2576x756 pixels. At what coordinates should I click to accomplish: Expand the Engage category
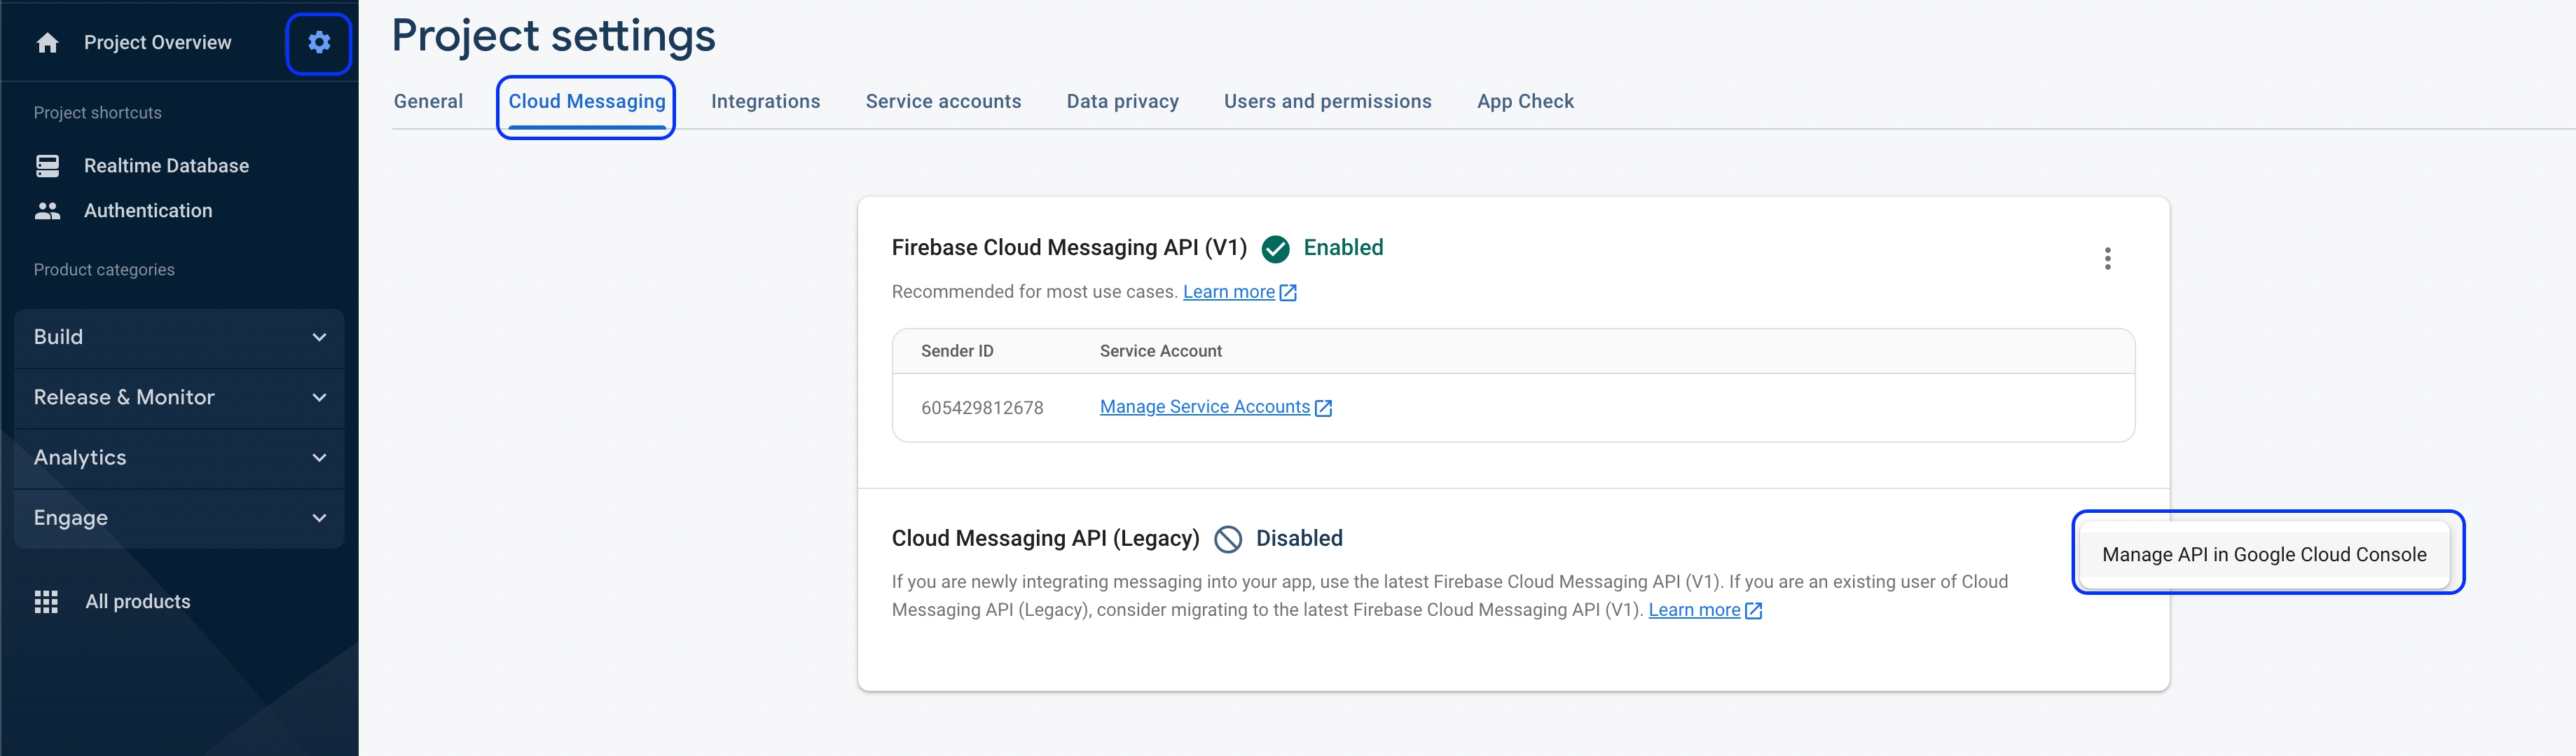click(179, 518)
